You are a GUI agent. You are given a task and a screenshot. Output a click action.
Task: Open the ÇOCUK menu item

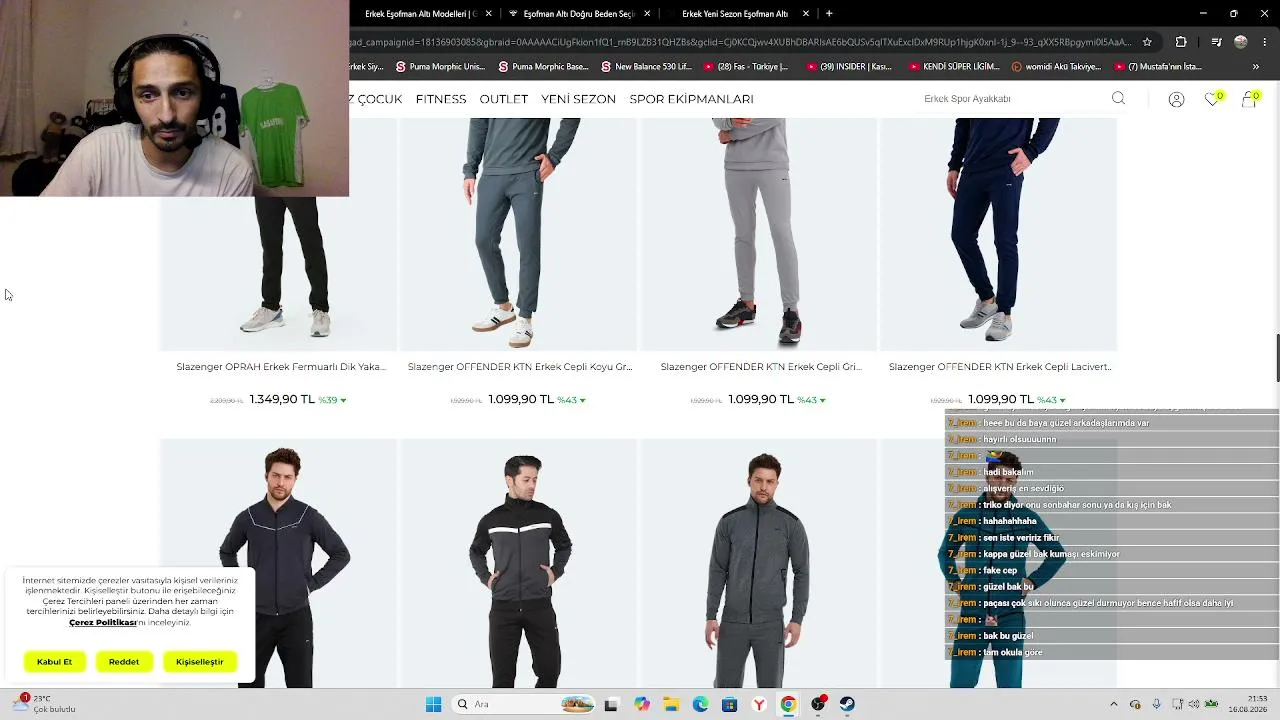(x=379, y=99)
